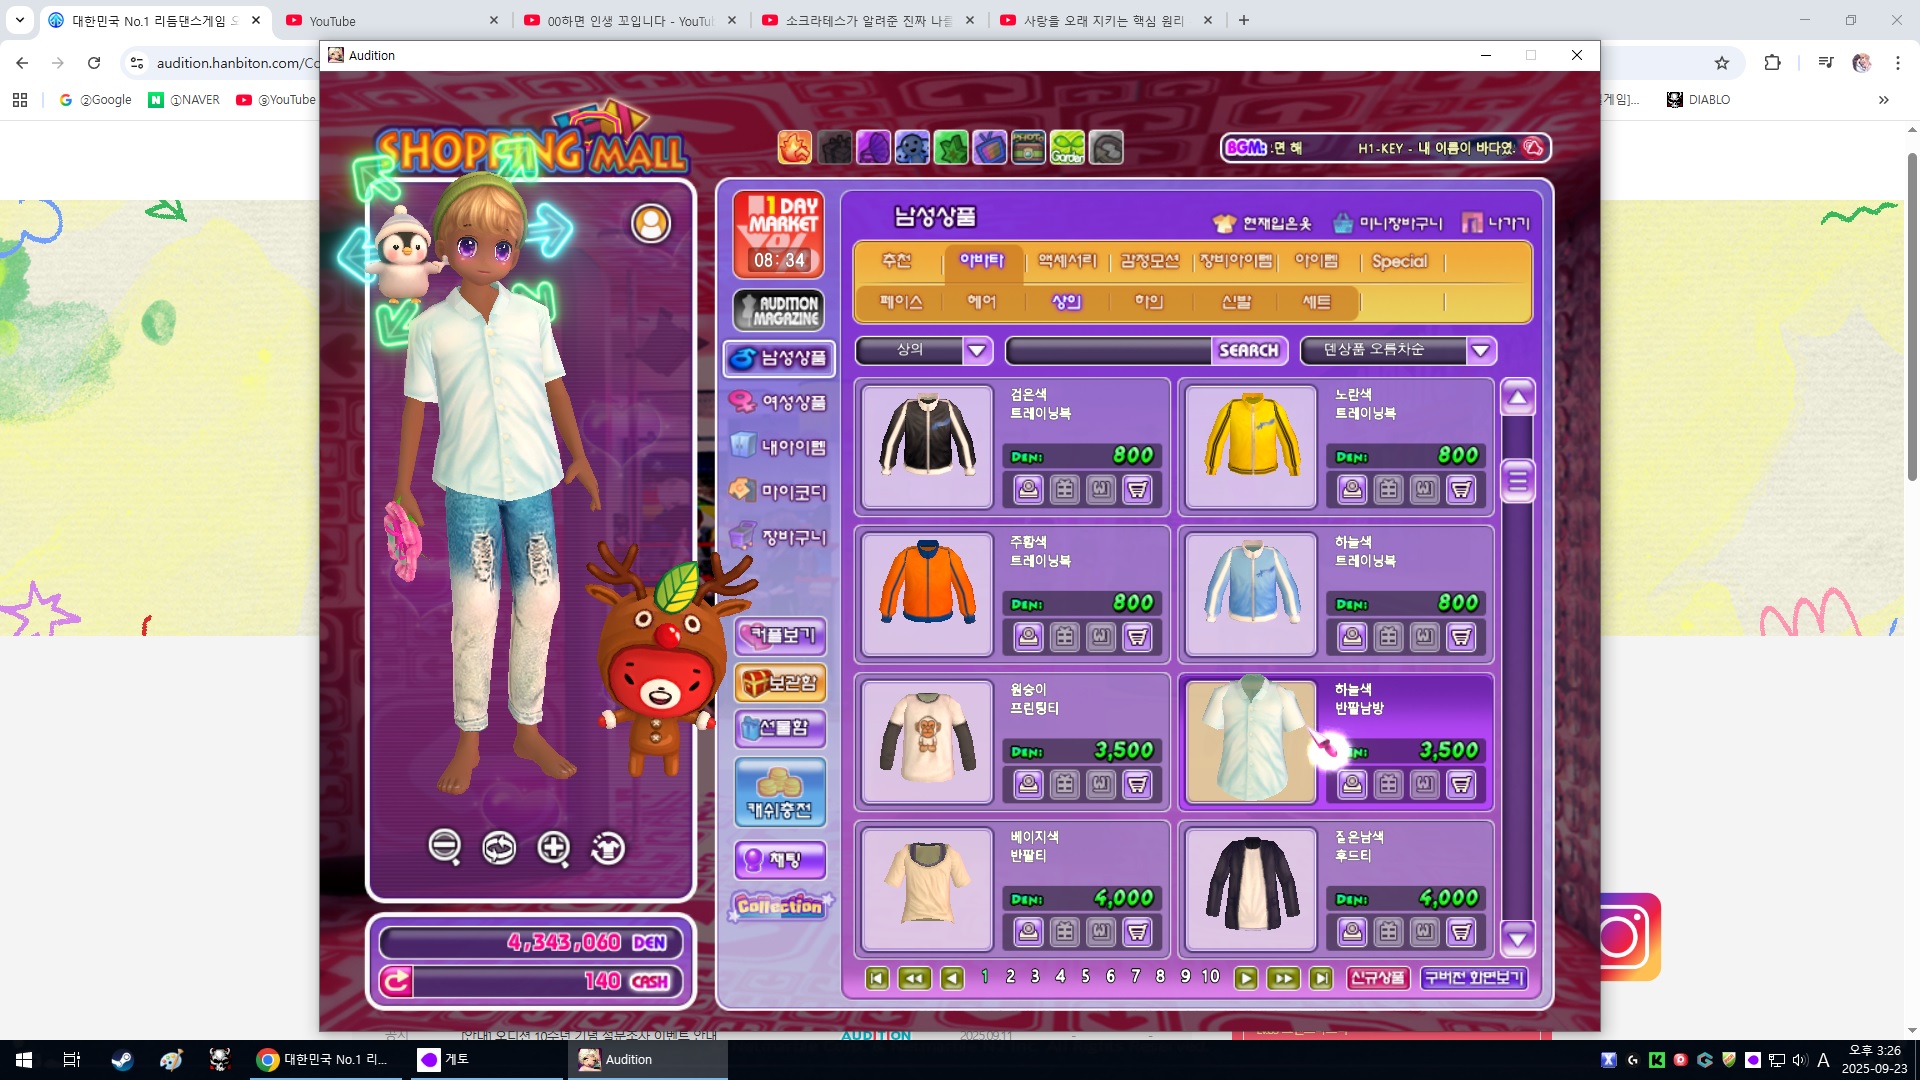Open the 상의 category dropdown
The height and width of the screenshot is (1080, 1920).
coord(977,350)
